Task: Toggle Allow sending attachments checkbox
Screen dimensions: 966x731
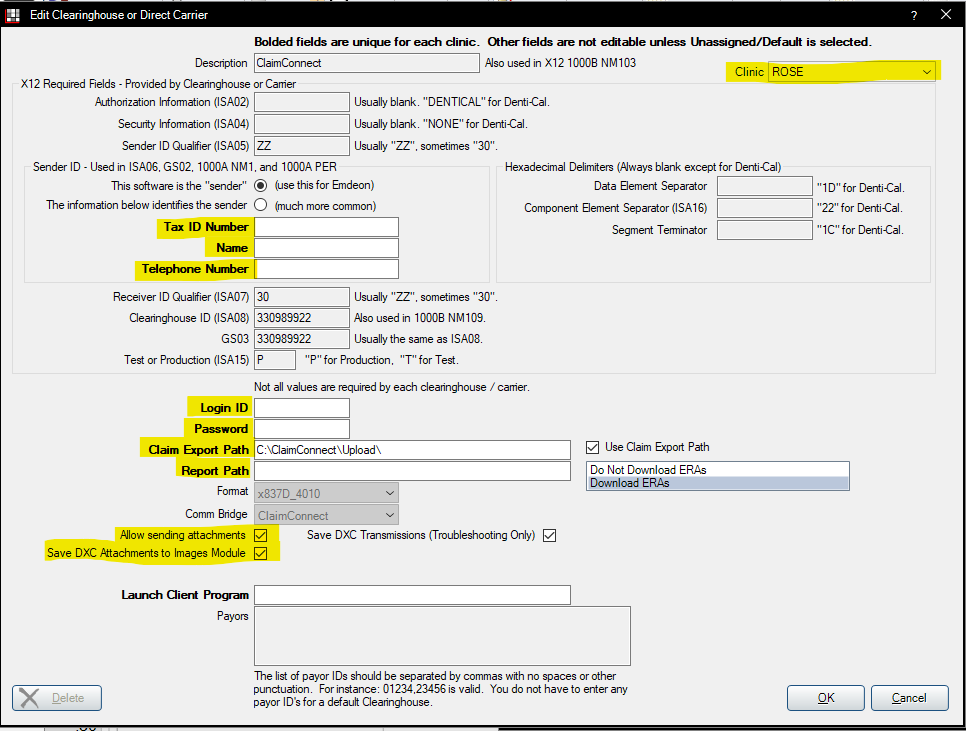Action: (x=261, y=535)
